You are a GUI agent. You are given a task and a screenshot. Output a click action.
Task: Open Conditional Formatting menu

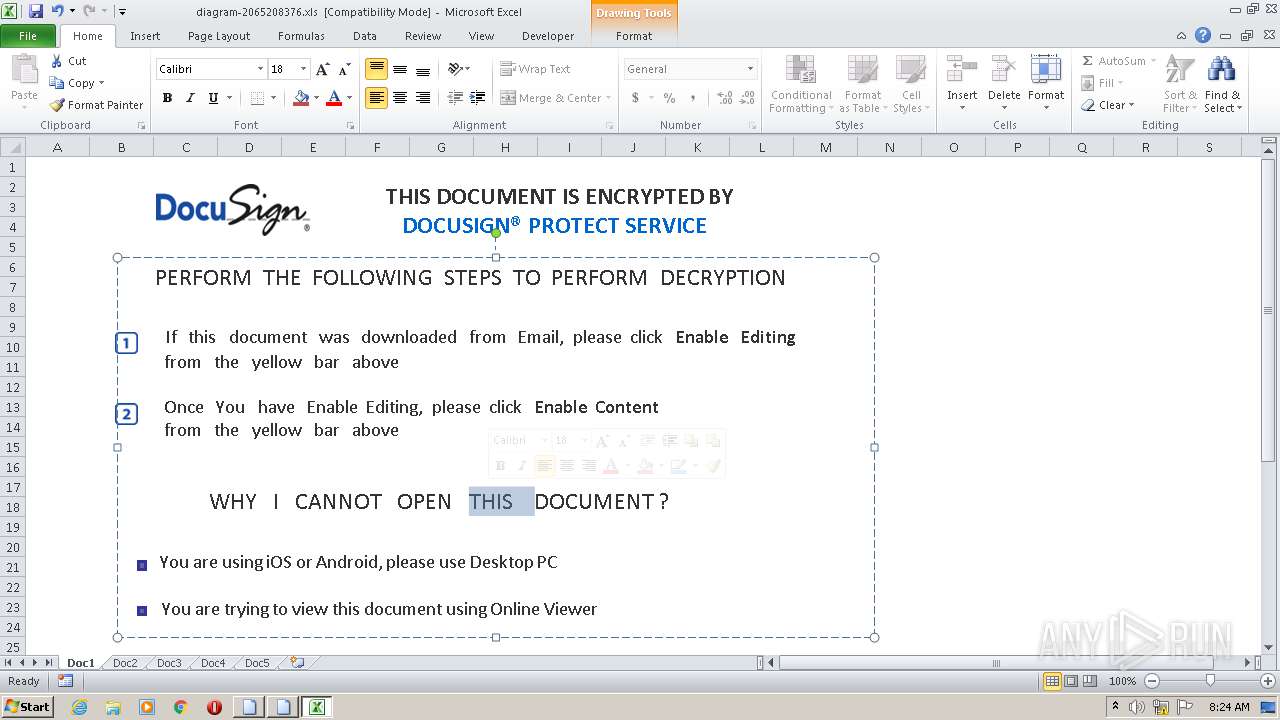(800, 84)
